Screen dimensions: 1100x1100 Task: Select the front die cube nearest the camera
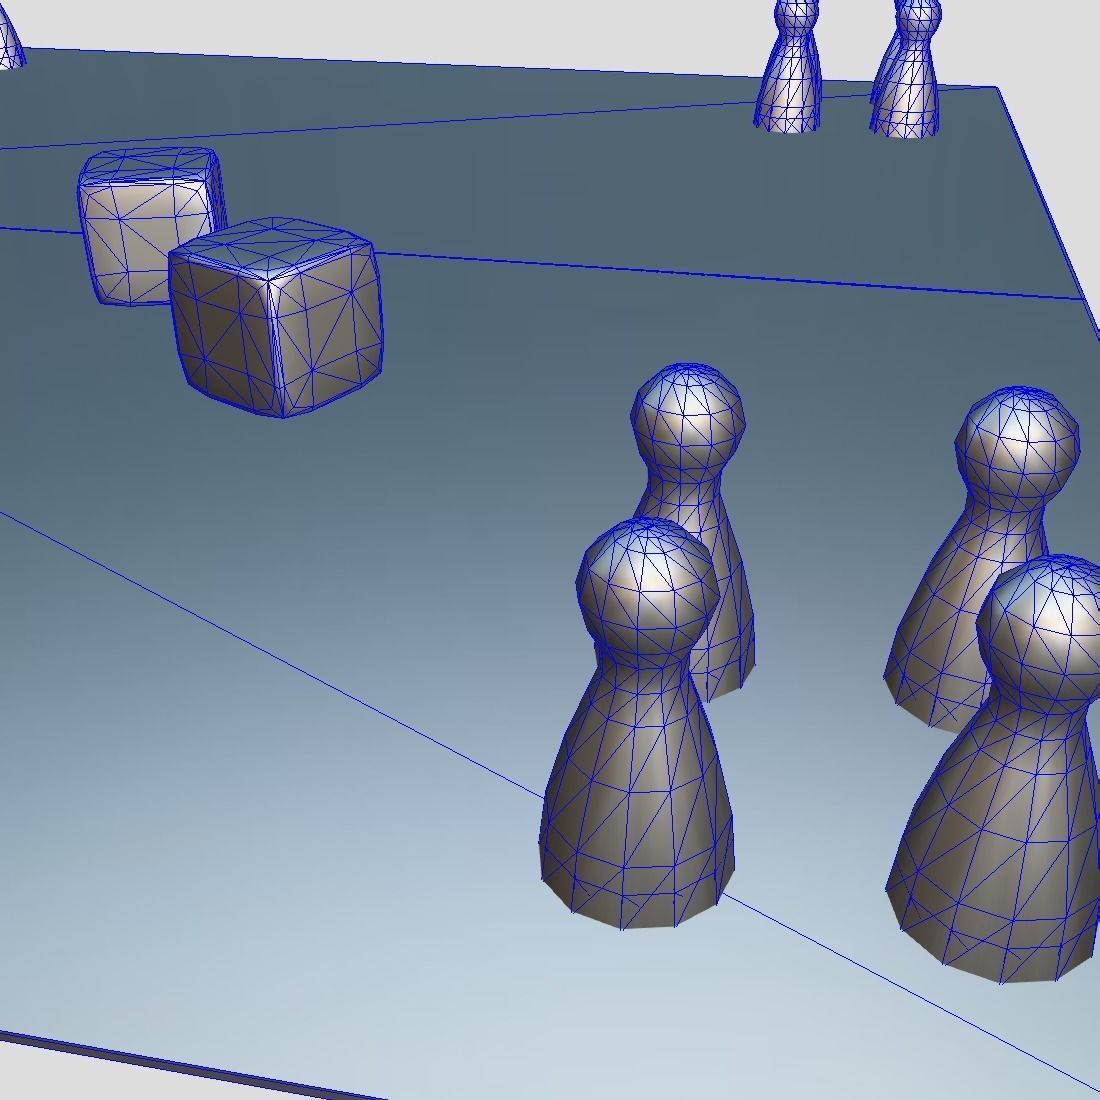click(276, 318)
